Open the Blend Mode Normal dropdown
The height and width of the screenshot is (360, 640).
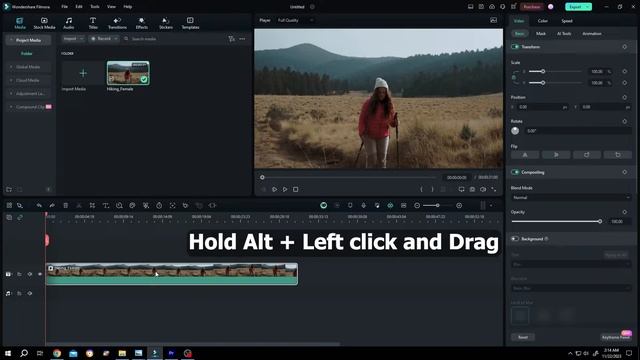(571, 198)
